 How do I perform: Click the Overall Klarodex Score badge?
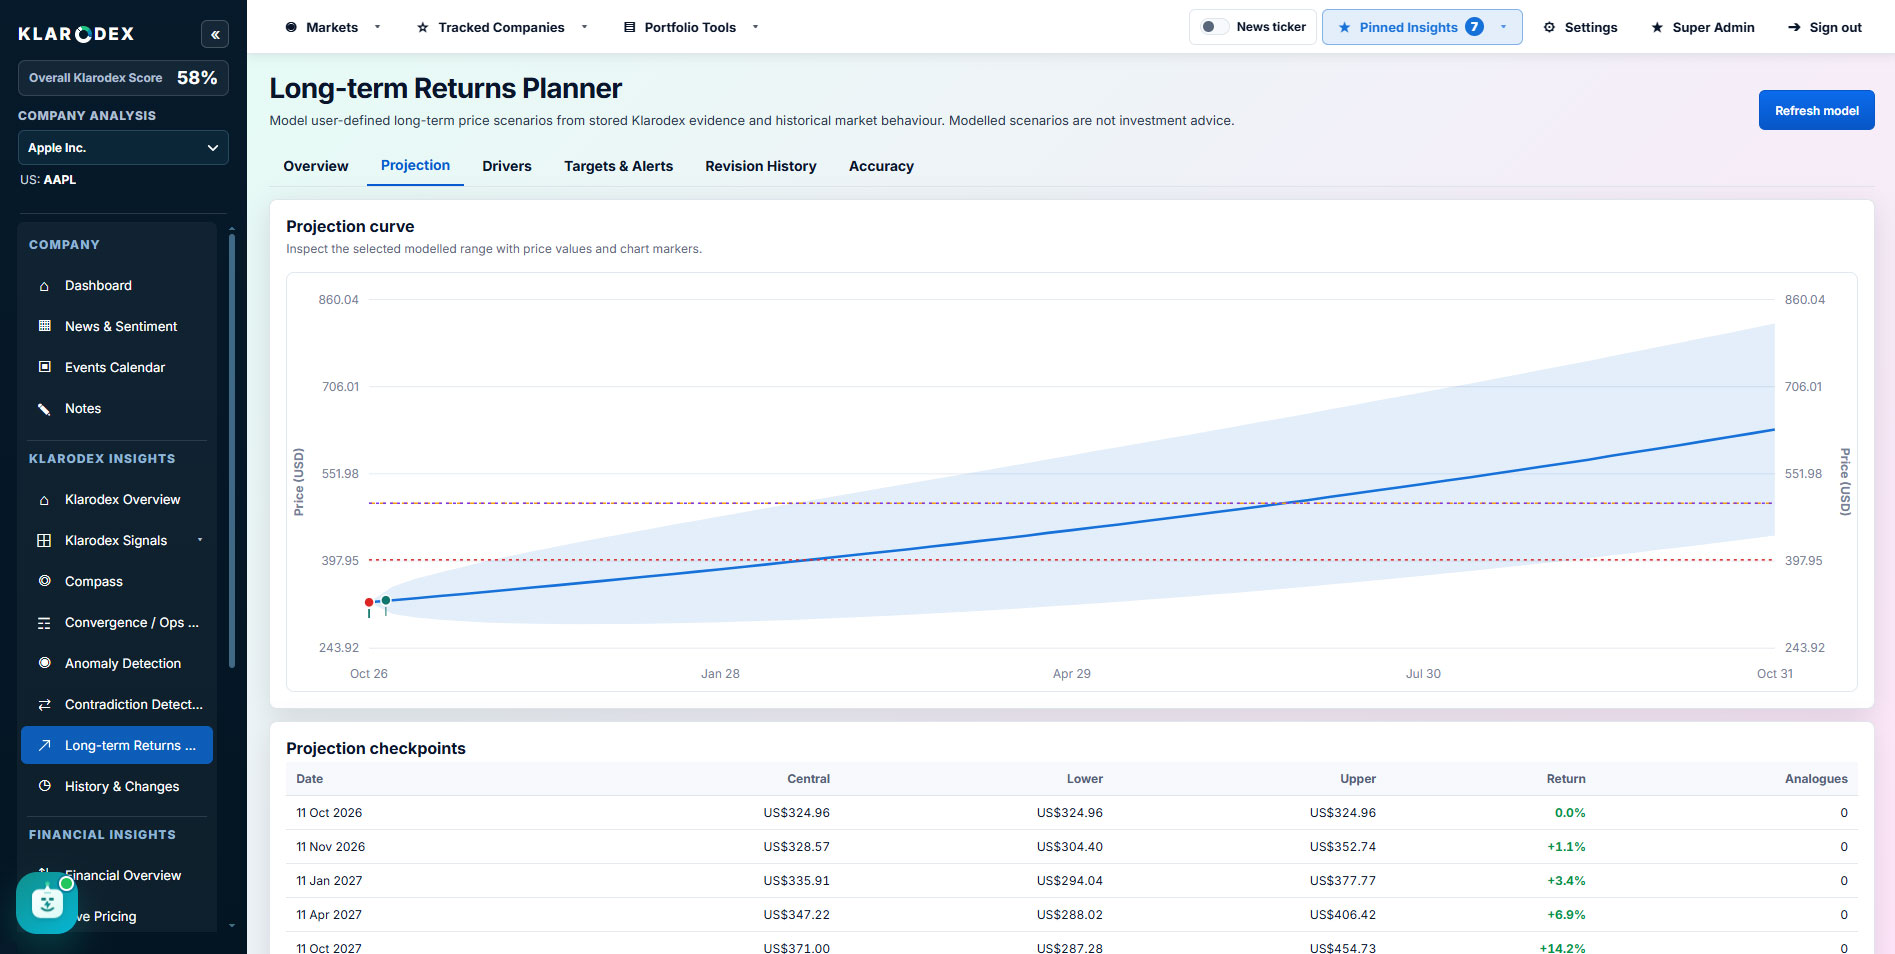[x=123, y=78]
